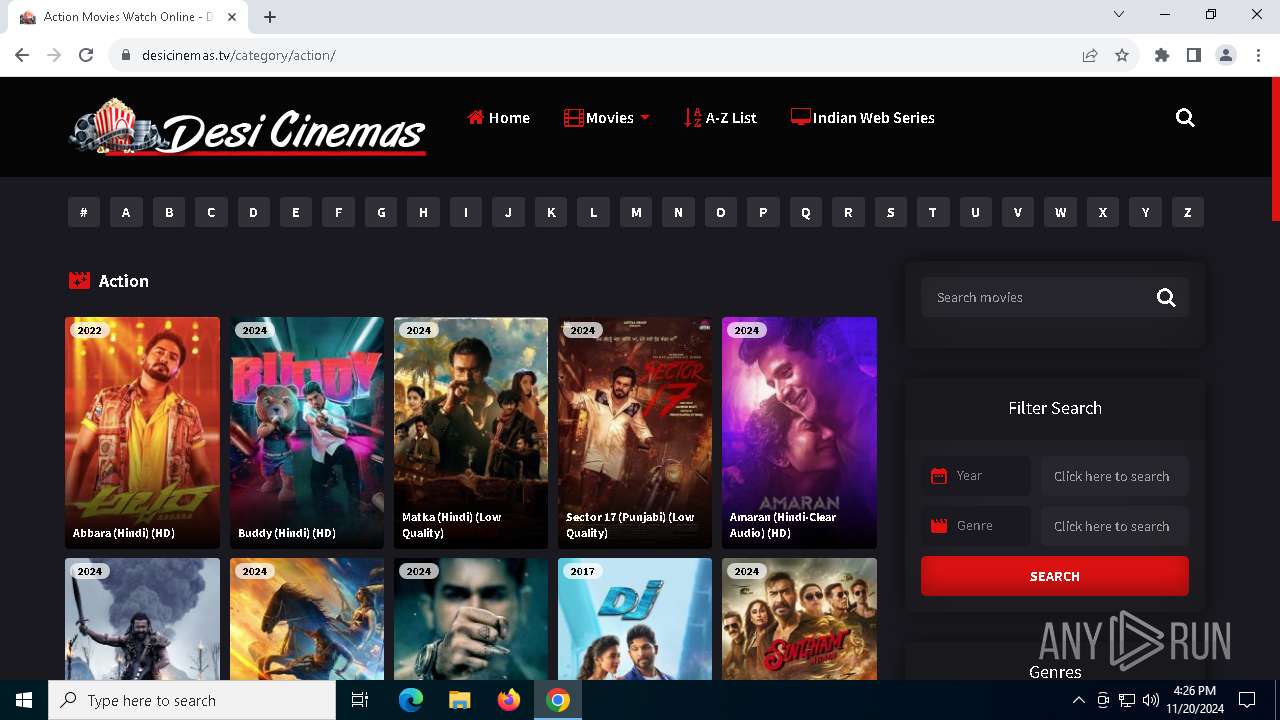Click the search icon in Search movies box

[x=1166, y=297]
